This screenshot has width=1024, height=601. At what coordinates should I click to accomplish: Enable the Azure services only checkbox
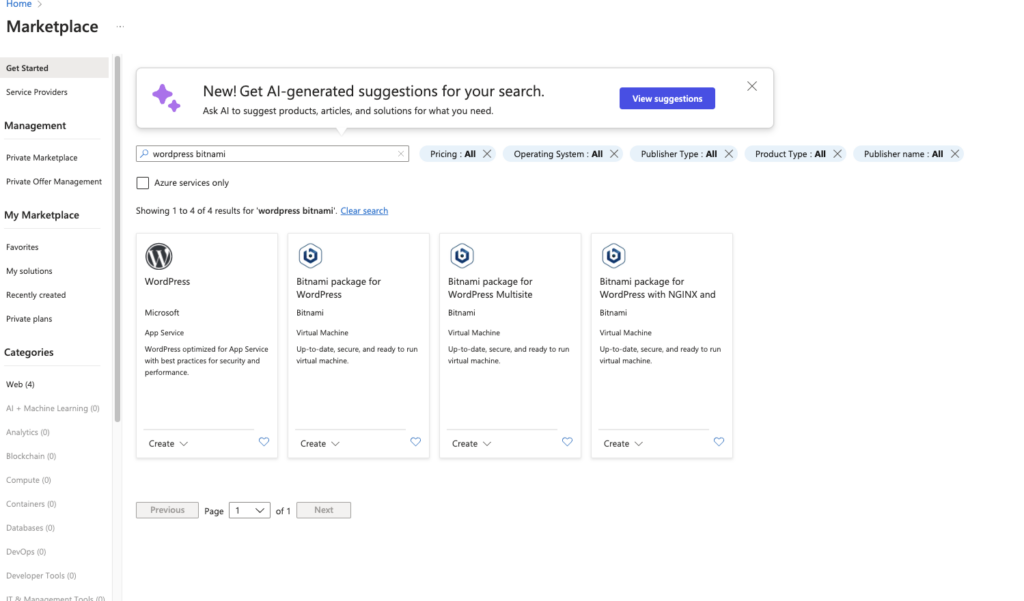142,183
